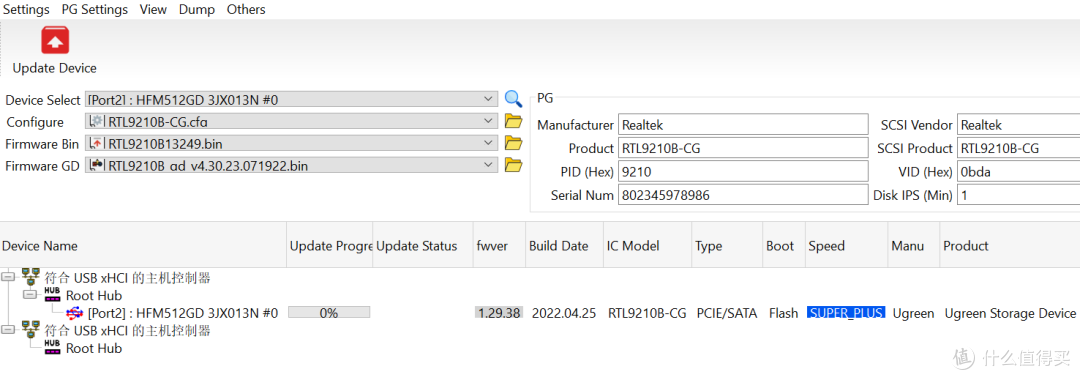Collapse the first xHCI host controller node
1080x380 pixels.
pyautogui.click(x=8, y=277)
